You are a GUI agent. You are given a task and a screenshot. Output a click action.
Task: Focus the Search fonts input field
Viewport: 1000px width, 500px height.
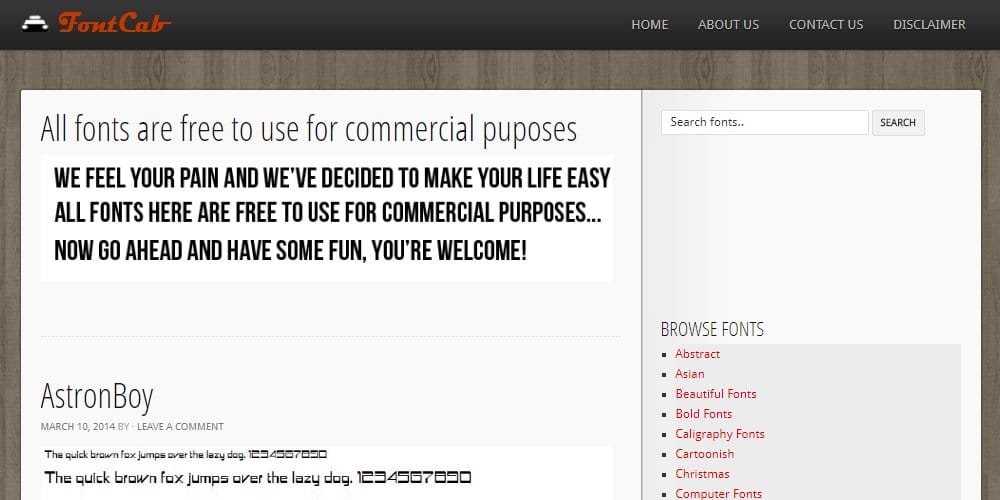(x=765, y=122)
